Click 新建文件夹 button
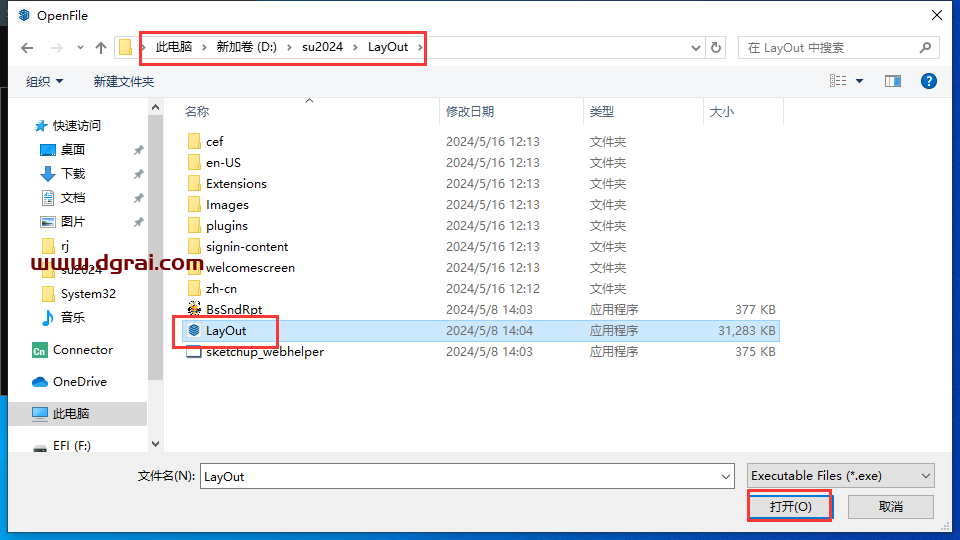960x540 pixels. coord(124,81)
